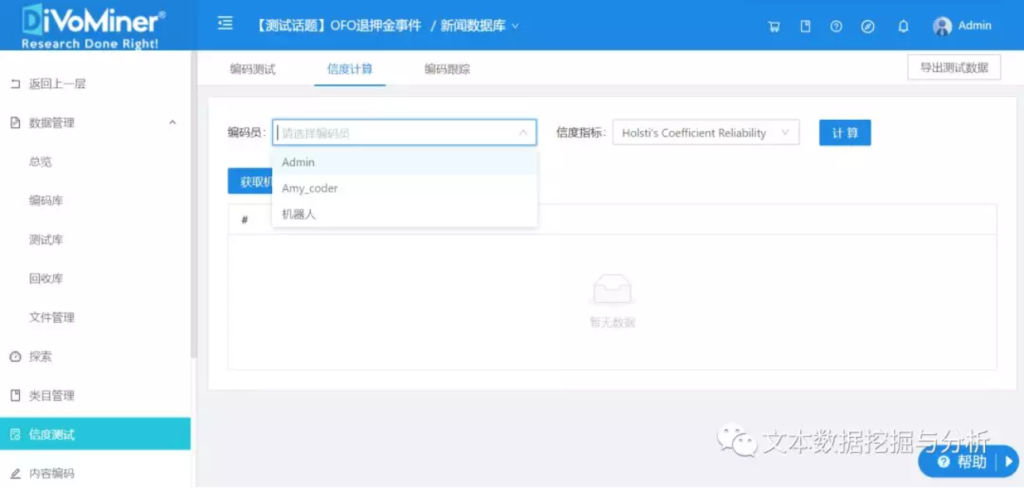Open the 帮助 help button
Viewport: 1024px width, 492px height.
pos(964,462)
